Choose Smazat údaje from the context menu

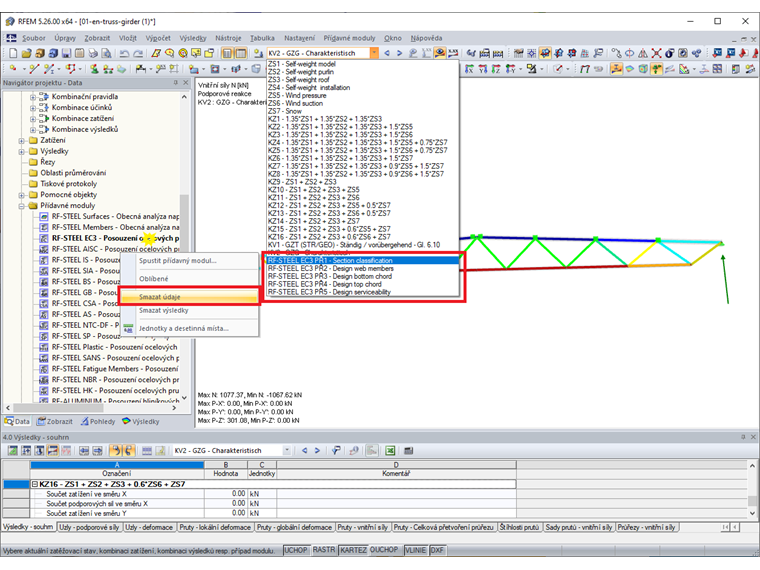pos(190,297)
